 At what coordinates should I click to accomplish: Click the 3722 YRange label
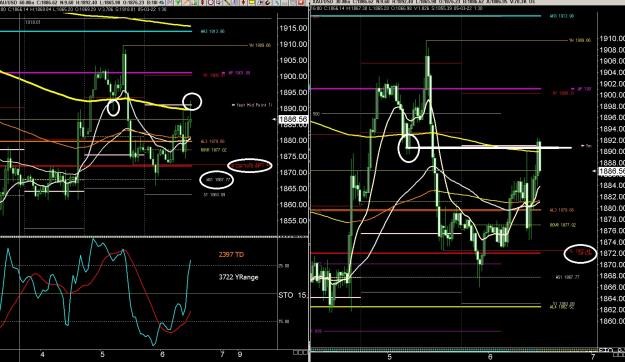[238, 277]
